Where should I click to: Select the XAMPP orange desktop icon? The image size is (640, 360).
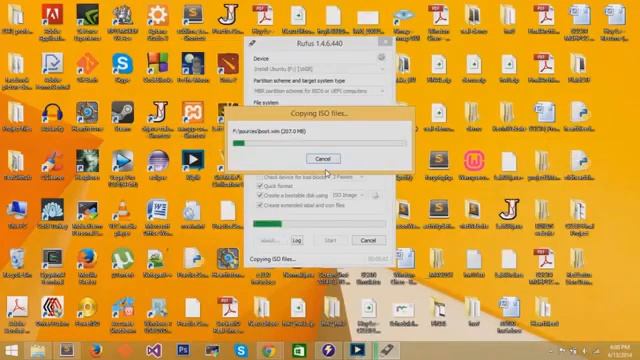[193, 118]
